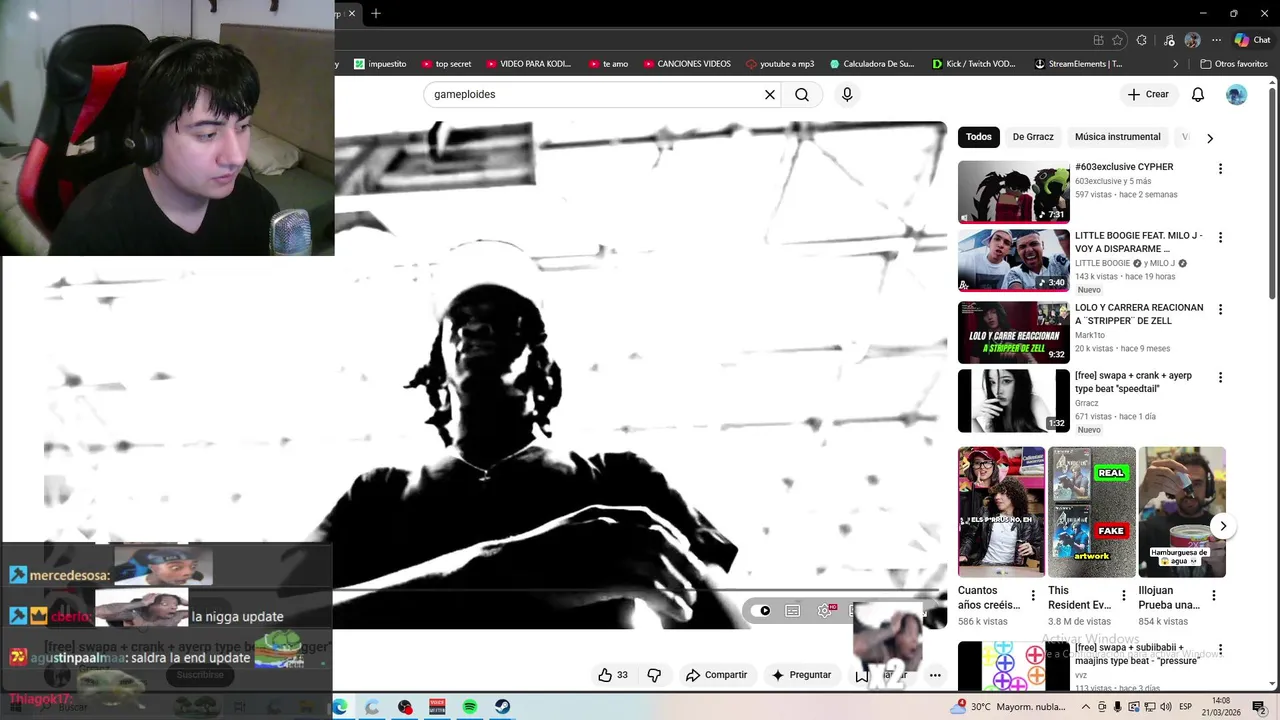
Task: Open media control music icon
Action: click(1169, 40)
